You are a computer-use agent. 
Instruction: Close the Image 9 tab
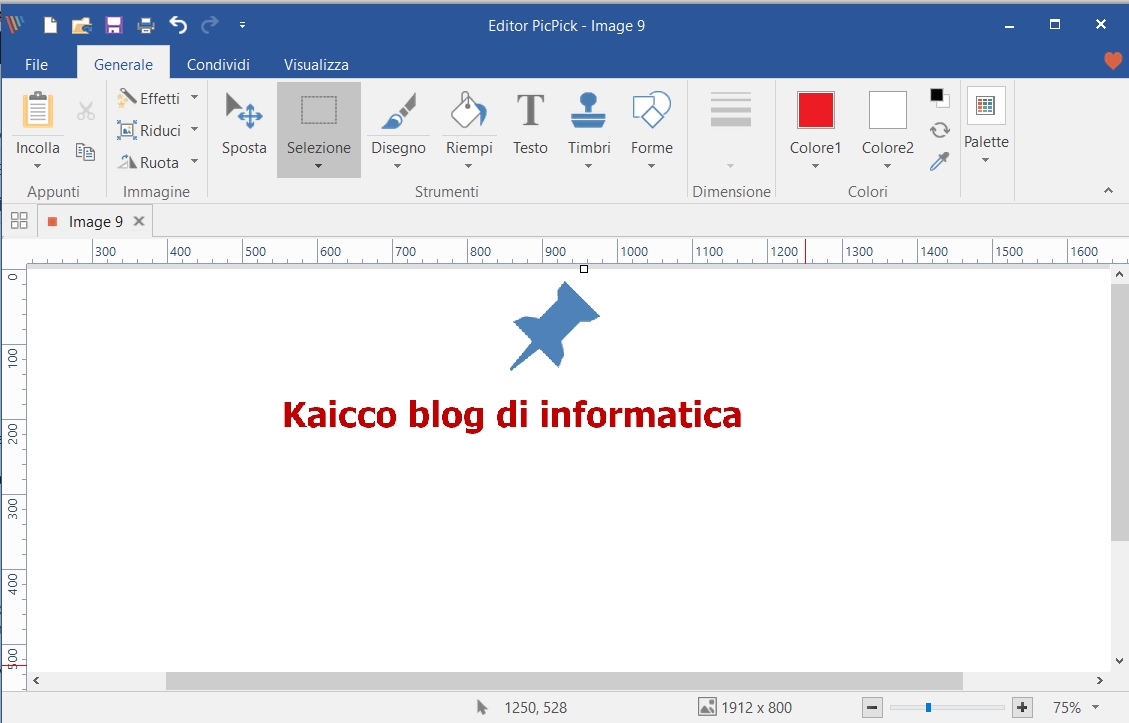tap(139, 221)
